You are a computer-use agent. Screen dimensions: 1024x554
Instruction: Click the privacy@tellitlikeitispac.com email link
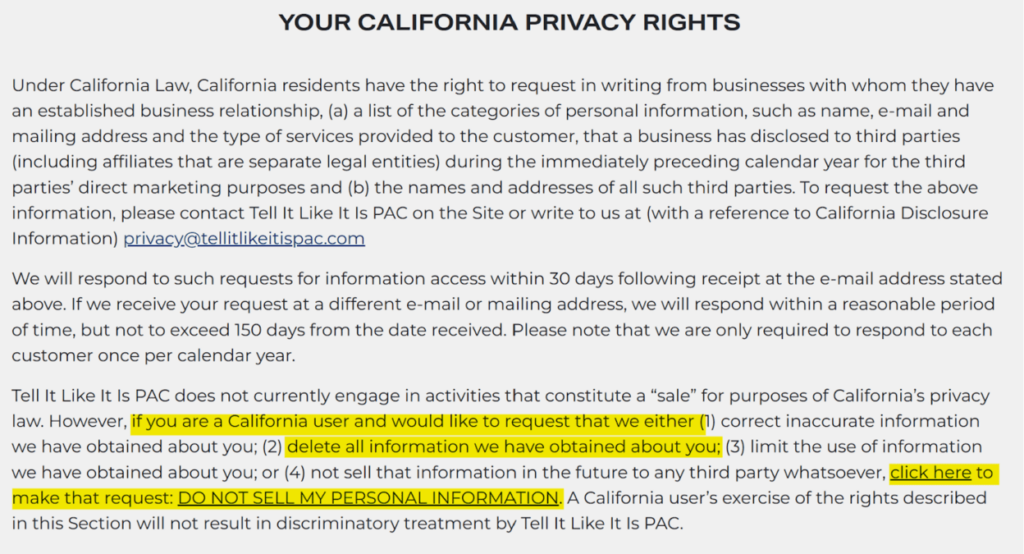pos(244,239)
